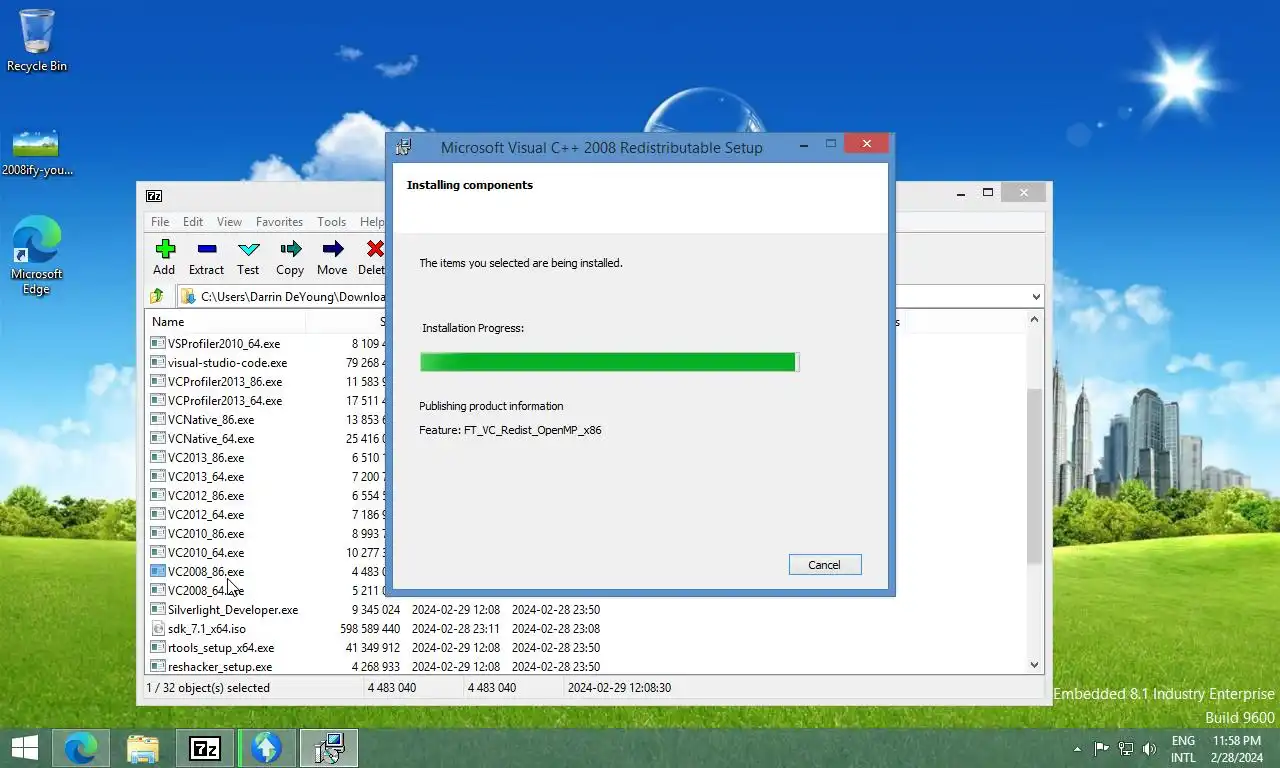
Task: Click the 7z window title icon
Action: (x=154, y=196)
